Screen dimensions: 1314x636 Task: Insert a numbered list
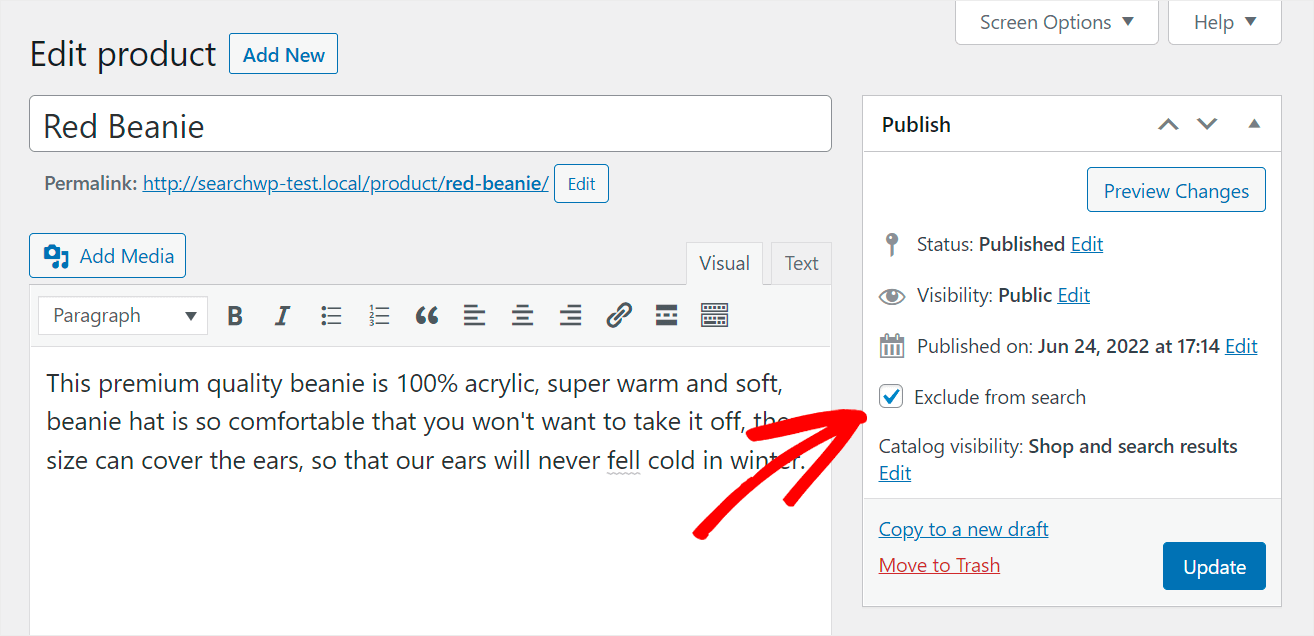coord(379,316)
